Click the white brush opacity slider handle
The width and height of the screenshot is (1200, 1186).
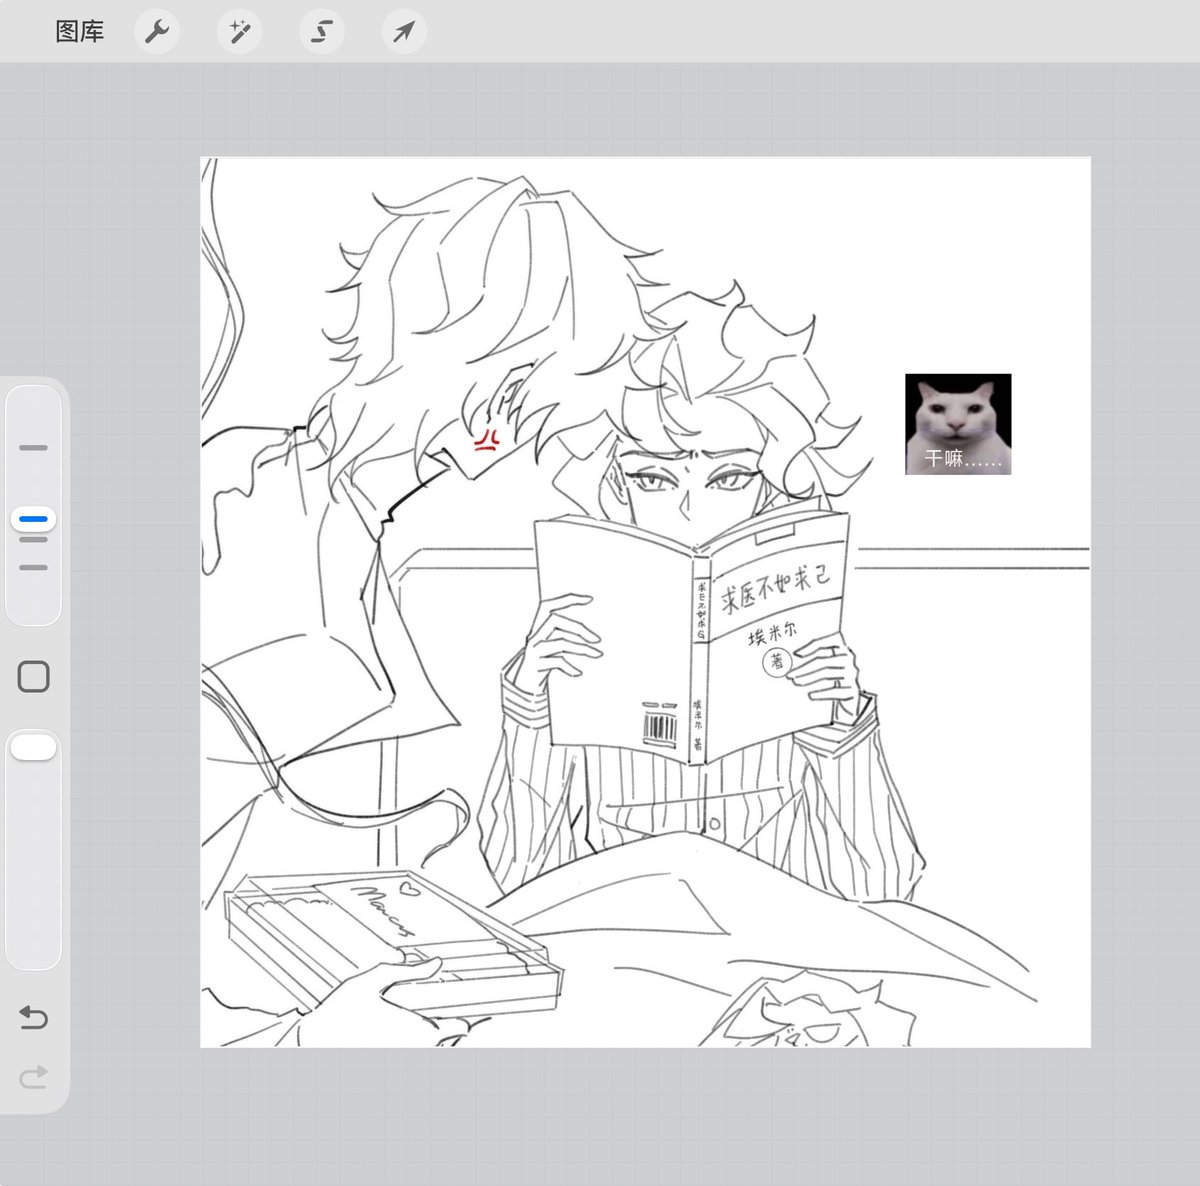[34, 747]
